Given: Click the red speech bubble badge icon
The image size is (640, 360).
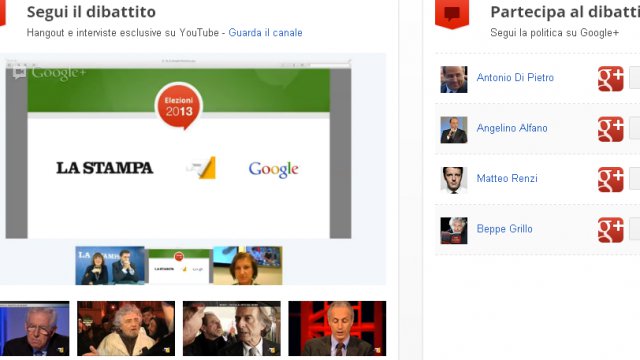Looking at the screenshot, I should (452, 14).
